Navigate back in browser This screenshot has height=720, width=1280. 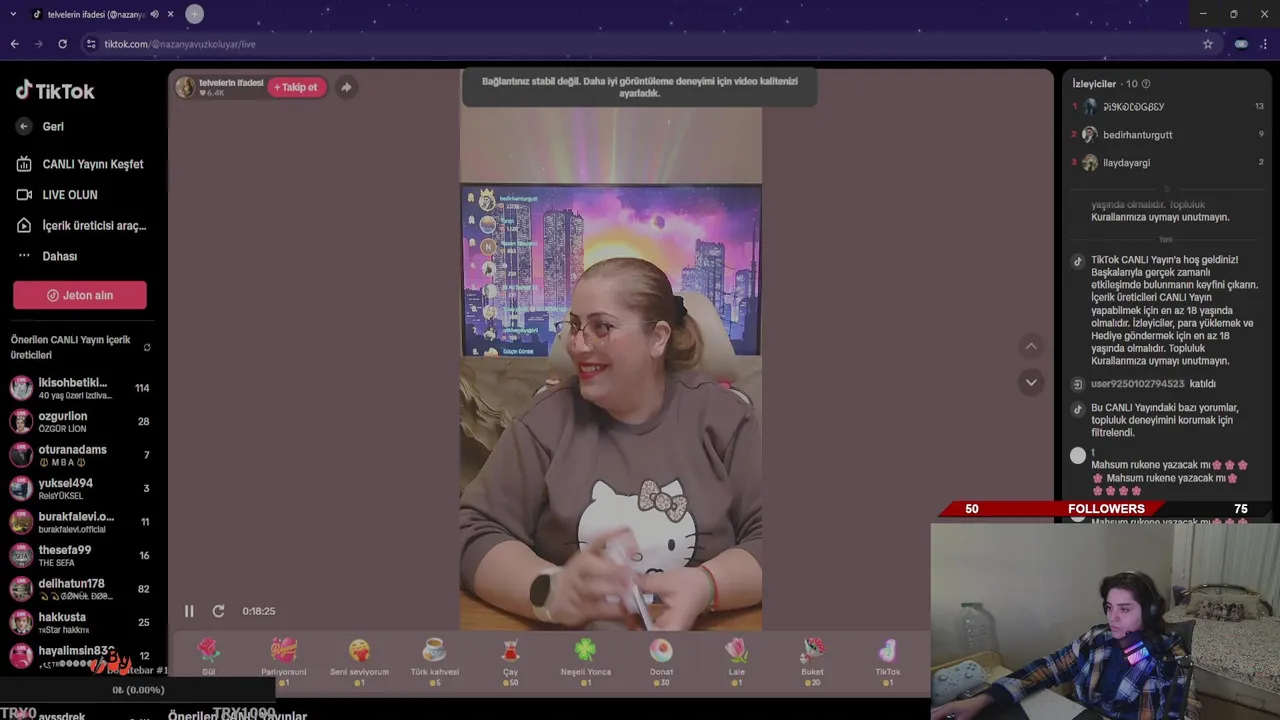[14, 44]
